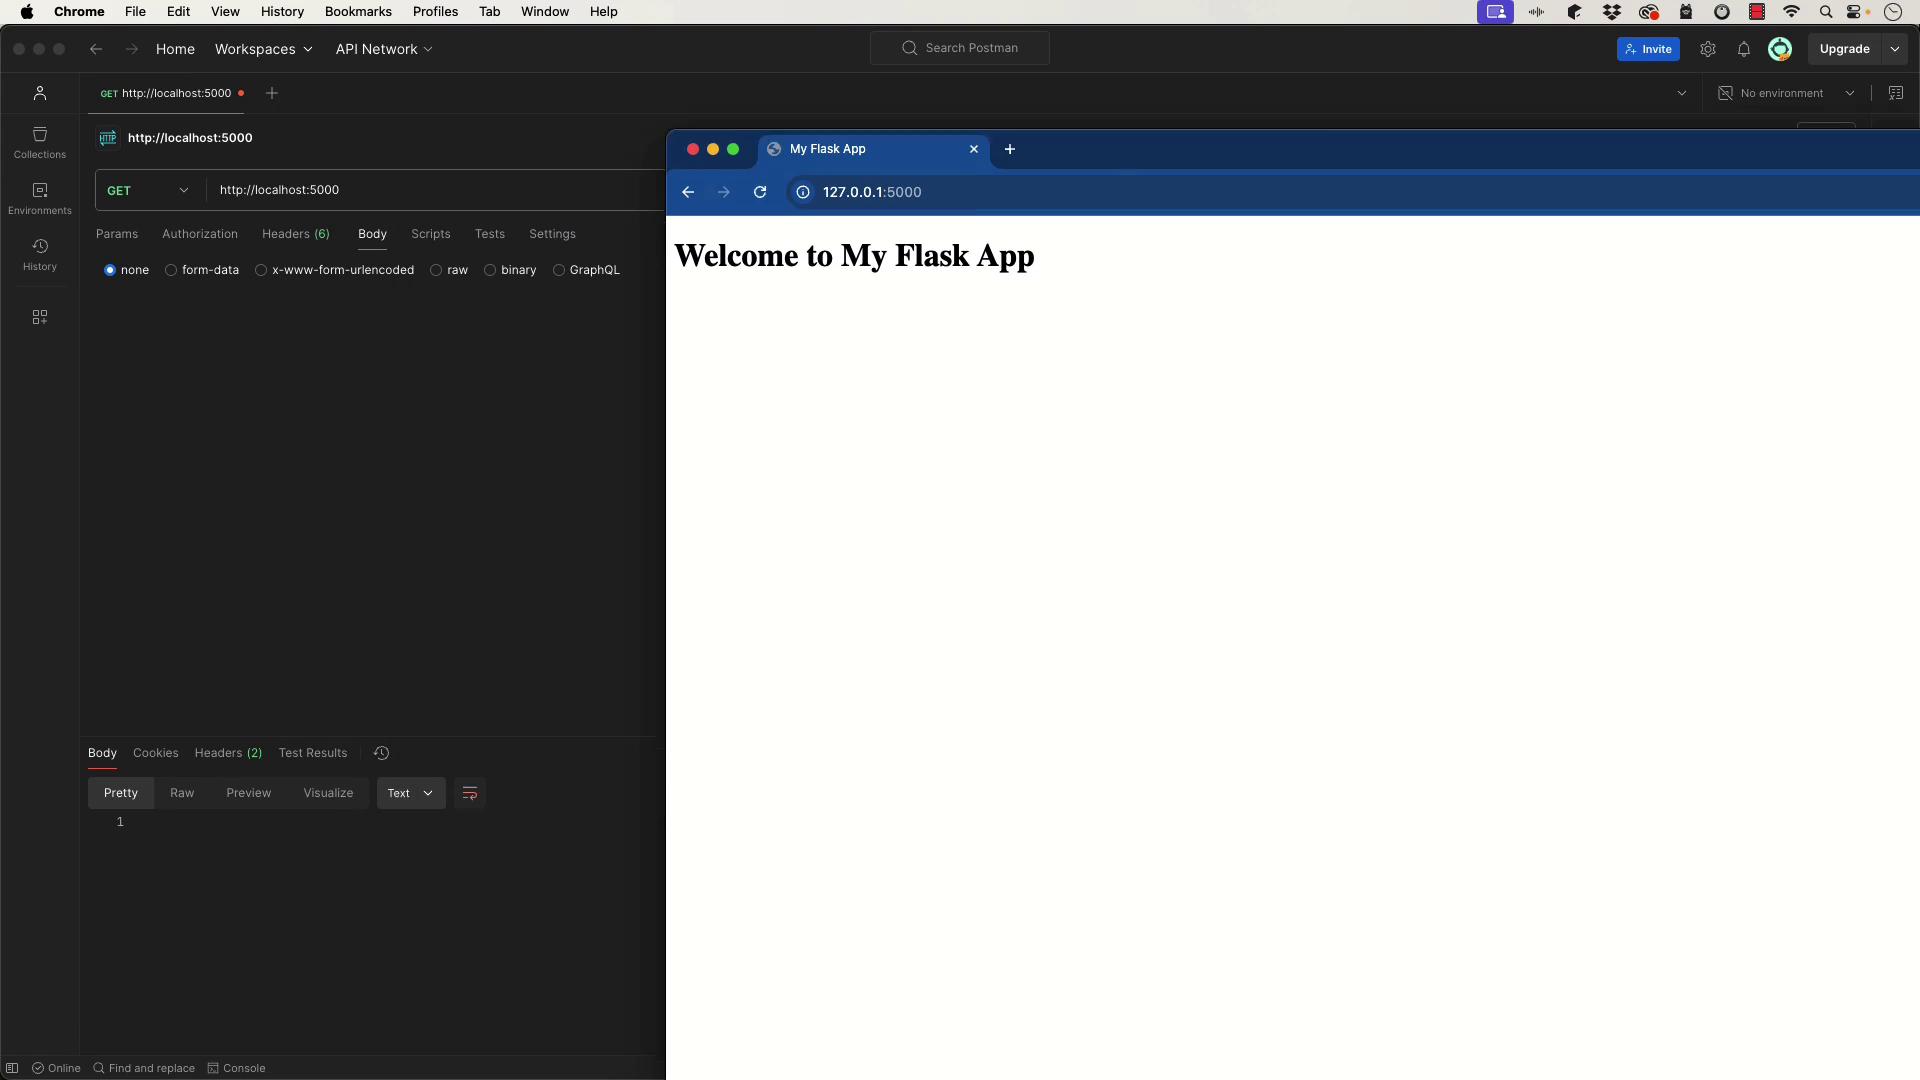Screen dimensions: 1920x1080
Task: Open the History sidebar panel
Action: tap(40, 254)
